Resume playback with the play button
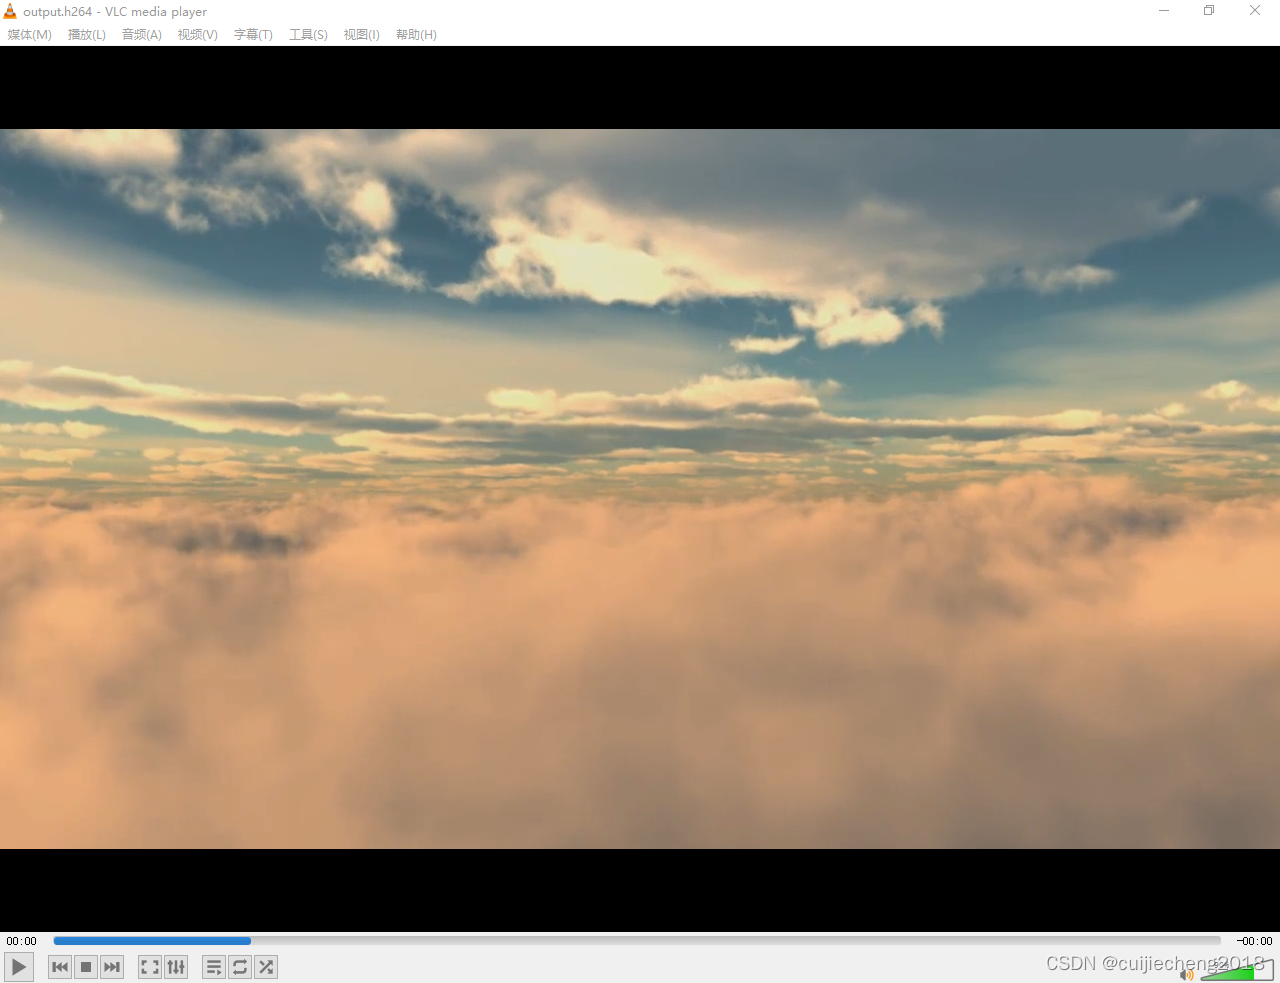This screenshot has width=1280, height=983. [18, 966]
